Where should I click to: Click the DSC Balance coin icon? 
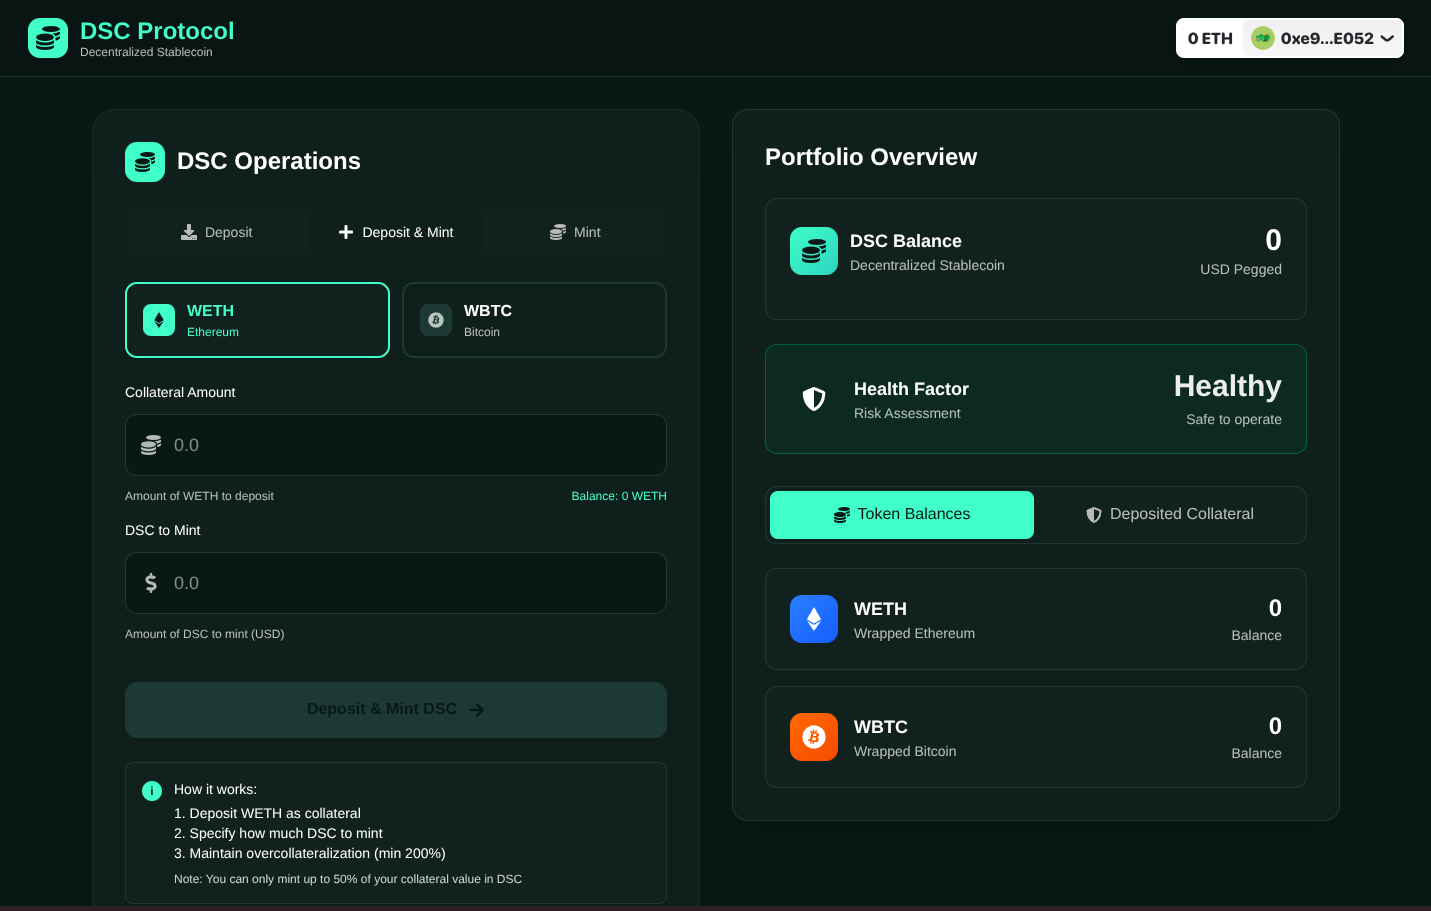(814, 251)
